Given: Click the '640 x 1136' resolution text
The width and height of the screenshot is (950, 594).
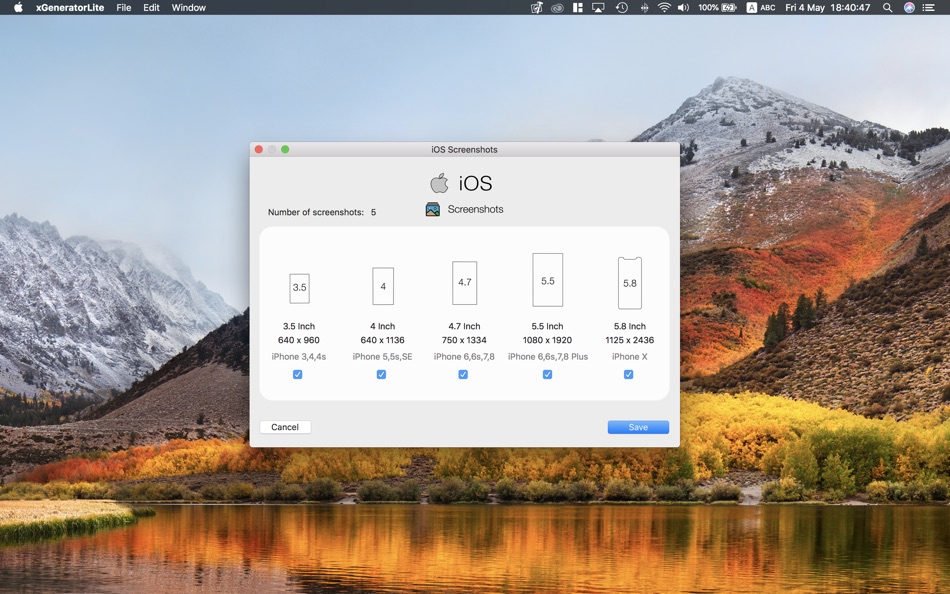Looking at the screenshot, I should coord(382,340).
